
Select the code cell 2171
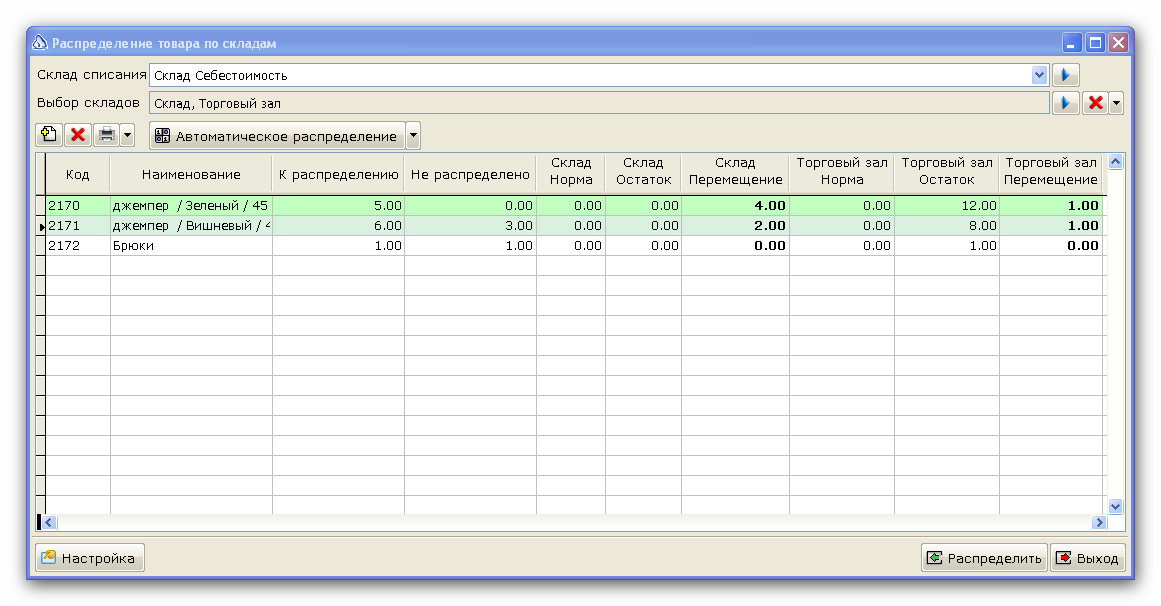pyautogui.click(x=78, y=226)
